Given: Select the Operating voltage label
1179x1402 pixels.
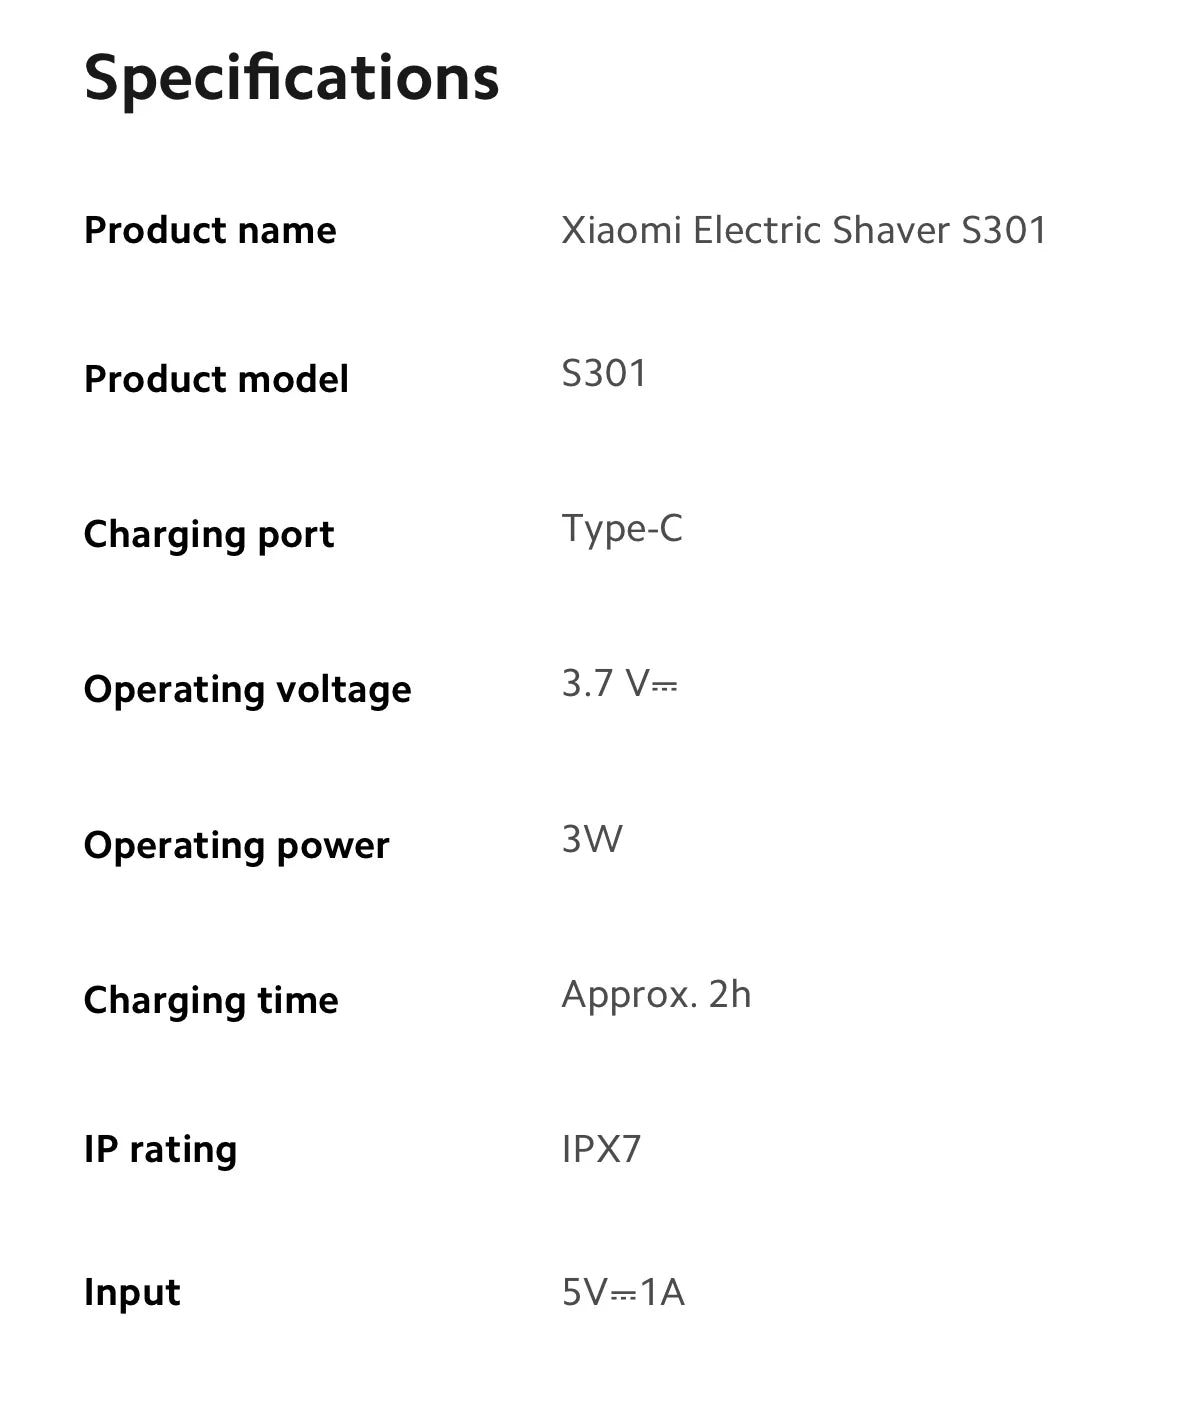Looking at the screenshot, I should [247, 690].
